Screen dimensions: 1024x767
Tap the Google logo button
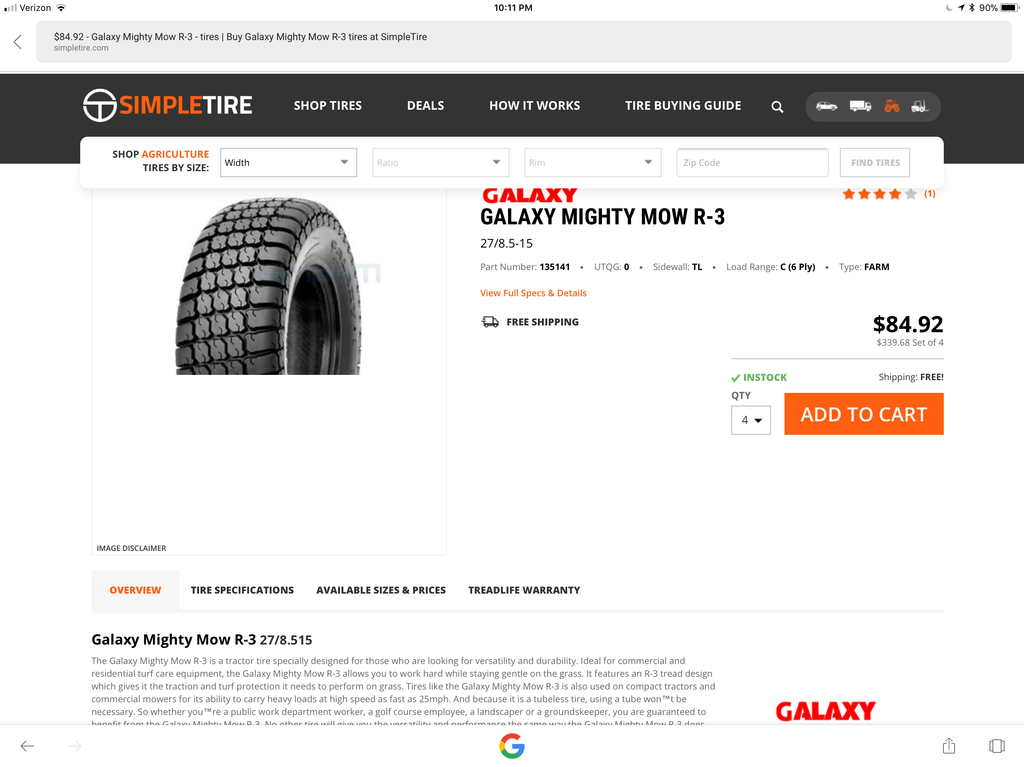(512, 745)
